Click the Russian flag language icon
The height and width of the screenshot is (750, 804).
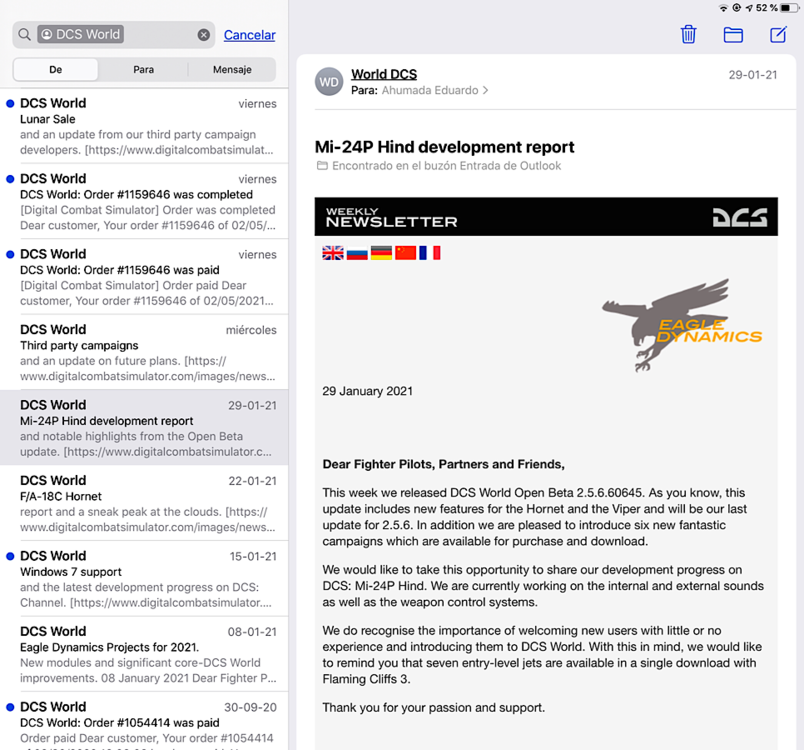[357, 253]
